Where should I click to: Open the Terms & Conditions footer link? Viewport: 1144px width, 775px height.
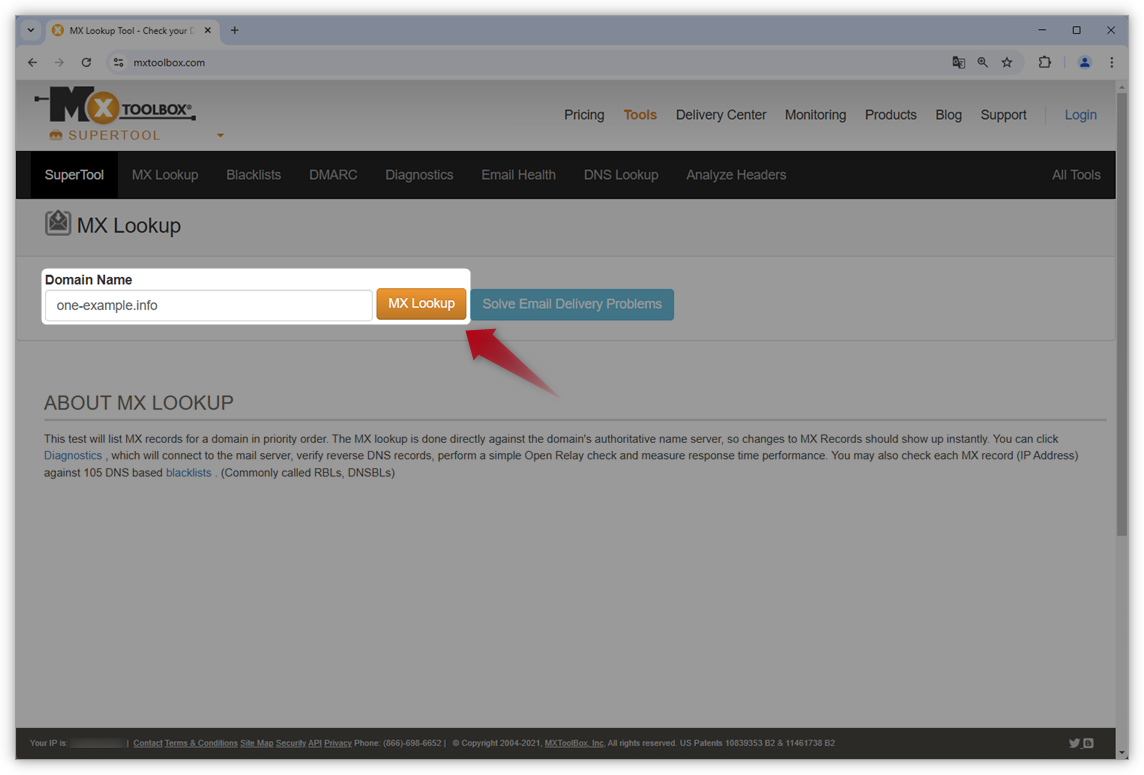click(200, 743)
